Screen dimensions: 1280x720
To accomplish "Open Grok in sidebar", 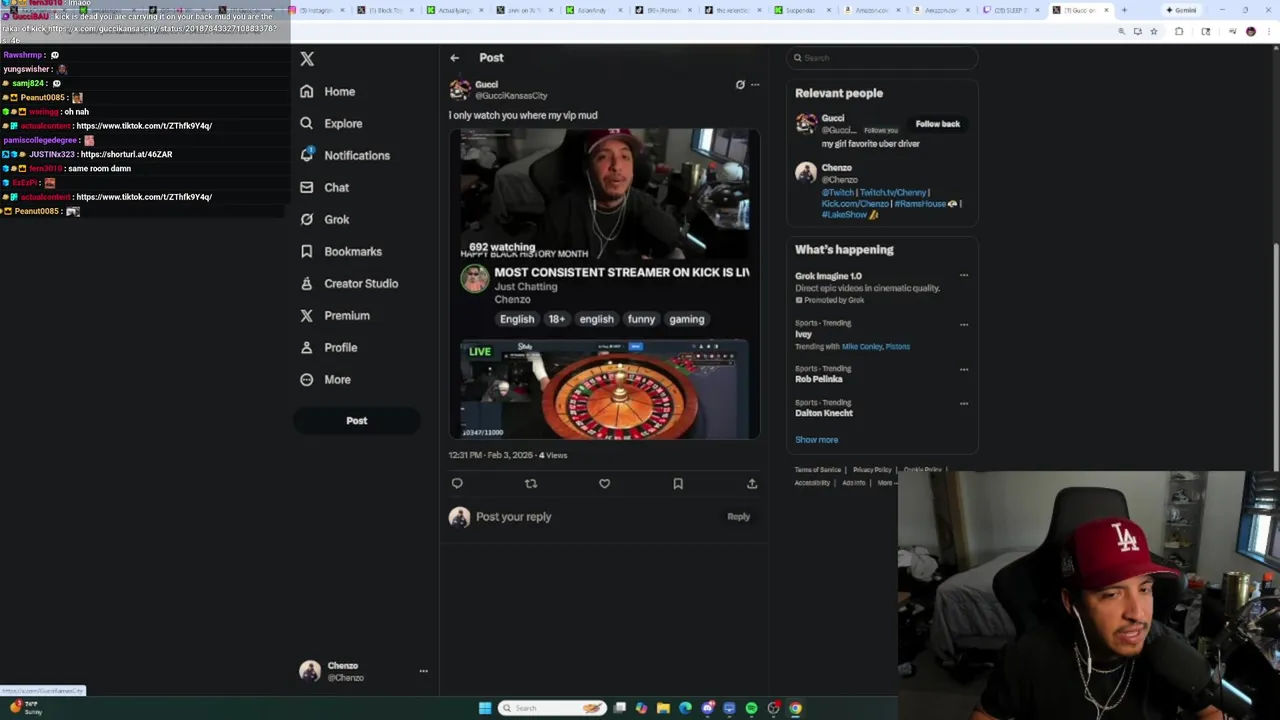I will tap(324, 219).
